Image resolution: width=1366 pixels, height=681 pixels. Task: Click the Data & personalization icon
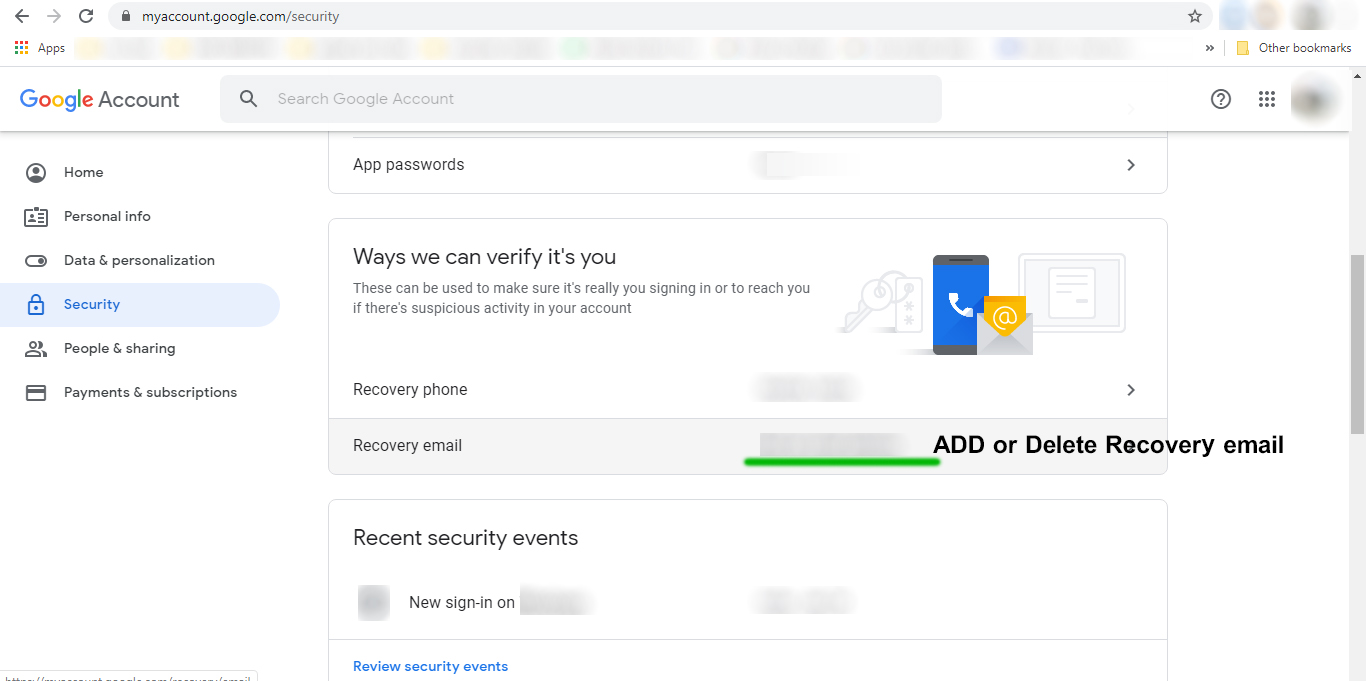click(36, 260)
